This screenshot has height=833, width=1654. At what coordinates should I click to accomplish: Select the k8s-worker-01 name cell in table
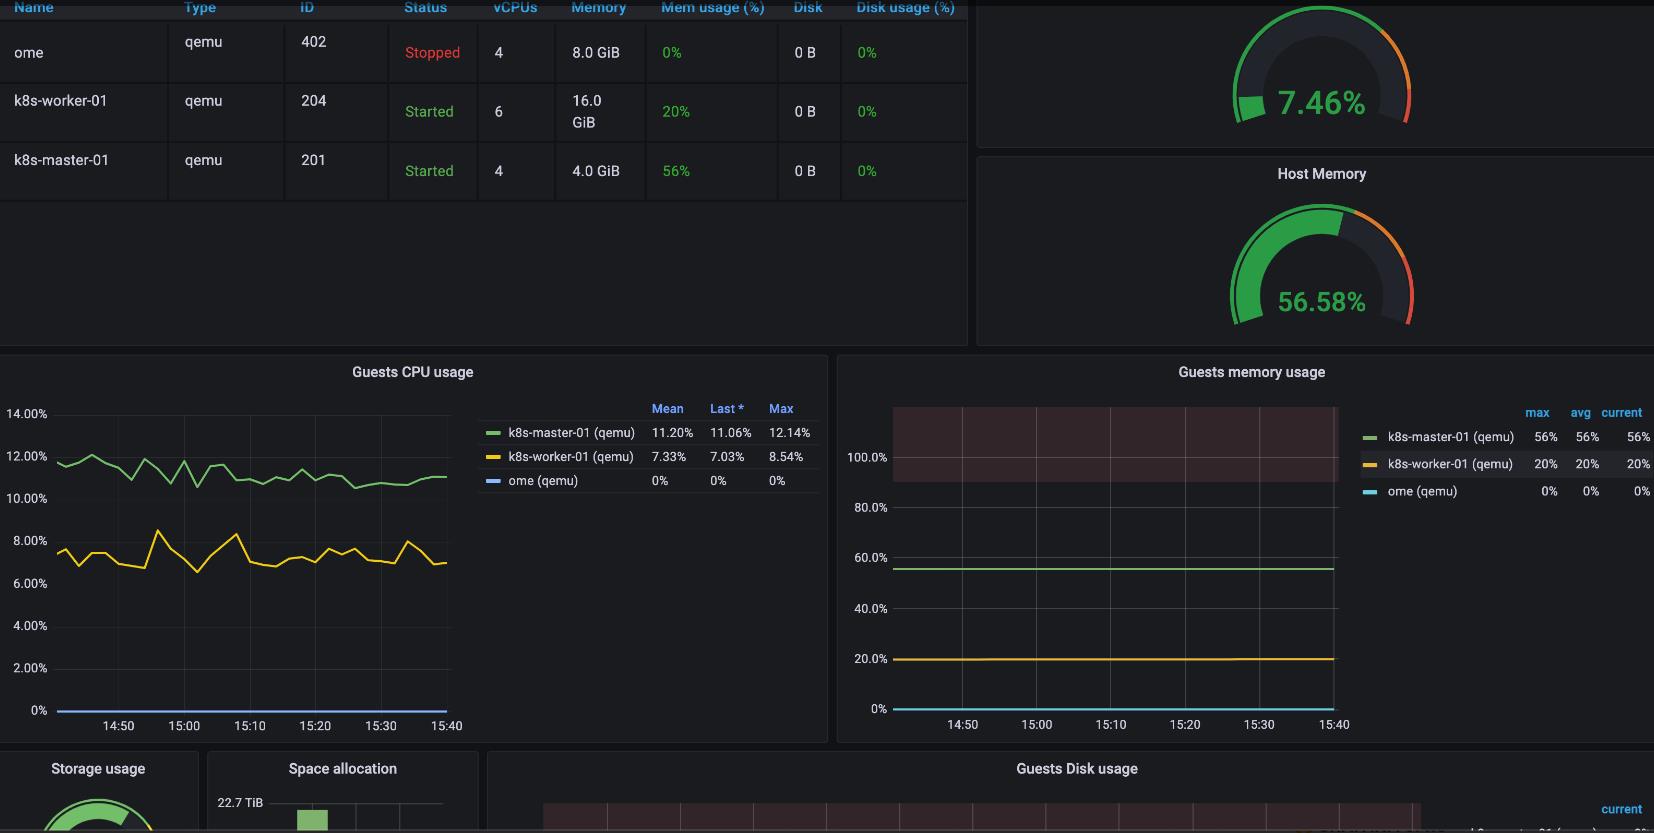coord(60,101)
